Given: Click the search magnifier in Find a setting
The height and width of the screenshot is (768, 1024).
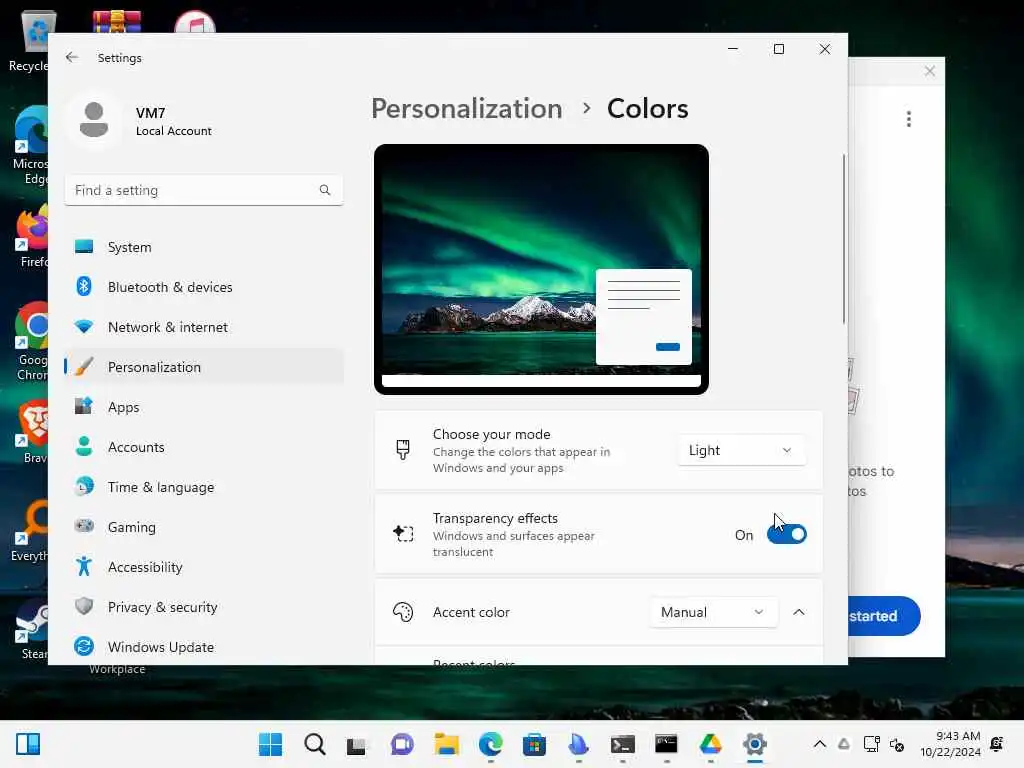Looking at the screenshot, I should (x=325, y=190).
